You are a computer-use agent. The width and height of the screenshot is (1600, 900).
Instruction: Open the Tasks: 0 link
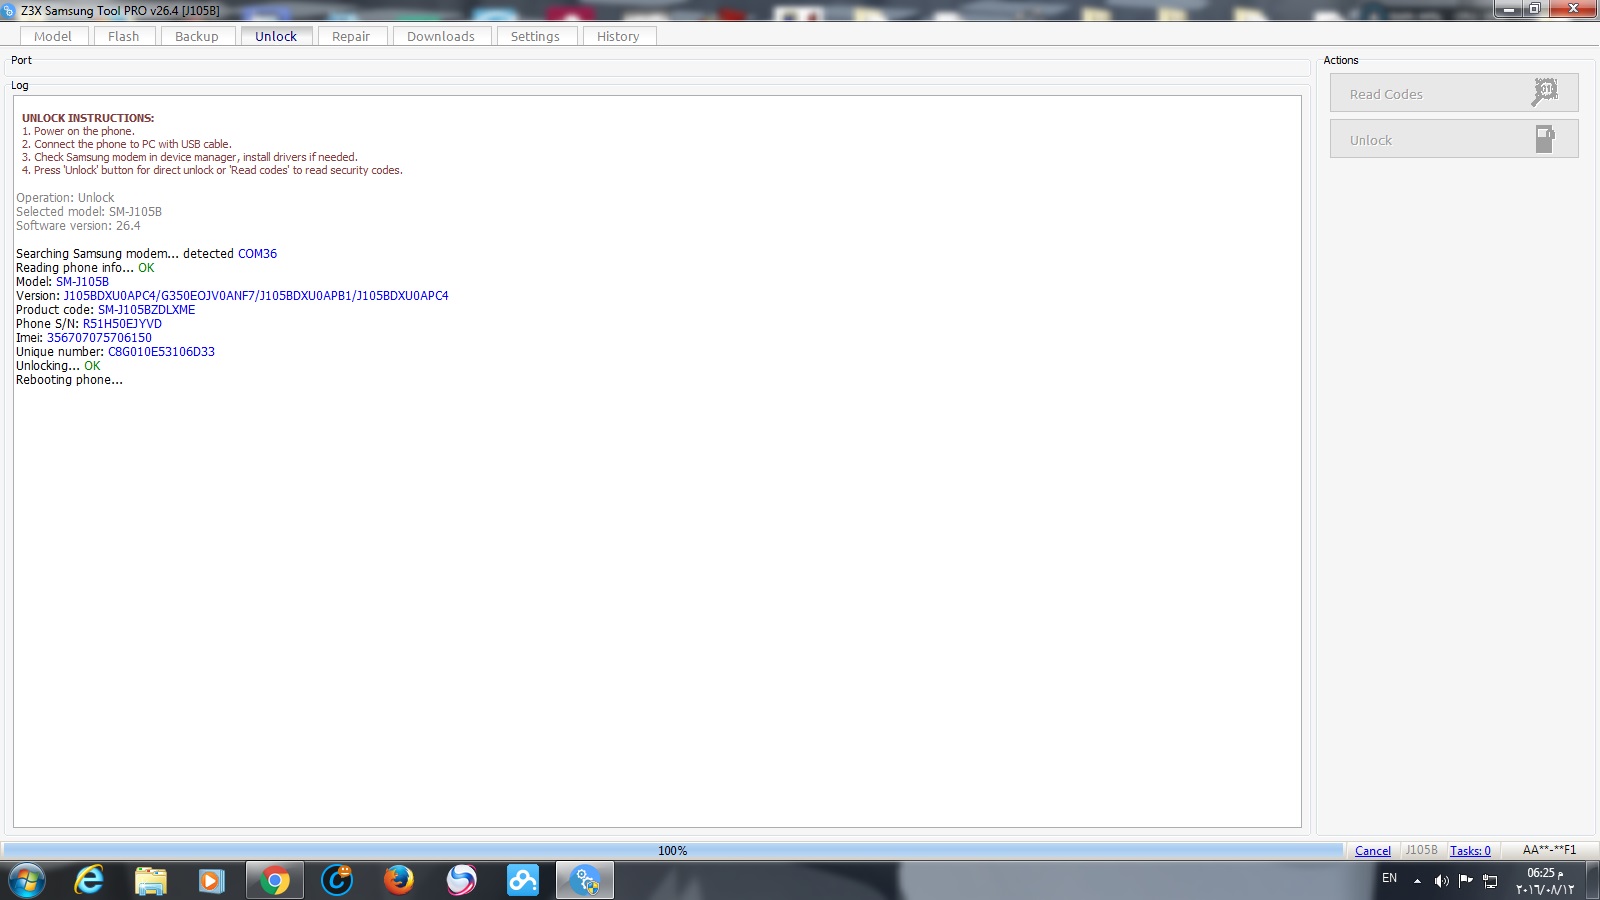coord(1470,851)
